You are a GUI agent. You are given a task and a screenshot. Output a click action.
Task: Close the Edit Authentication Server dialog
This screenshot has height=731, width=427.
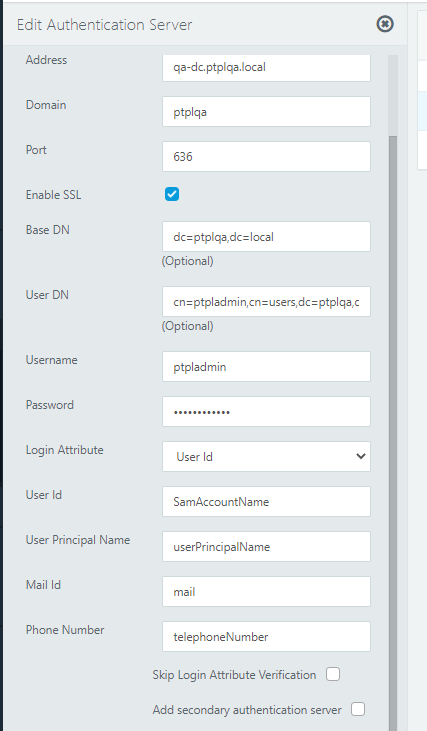(385, 24)
